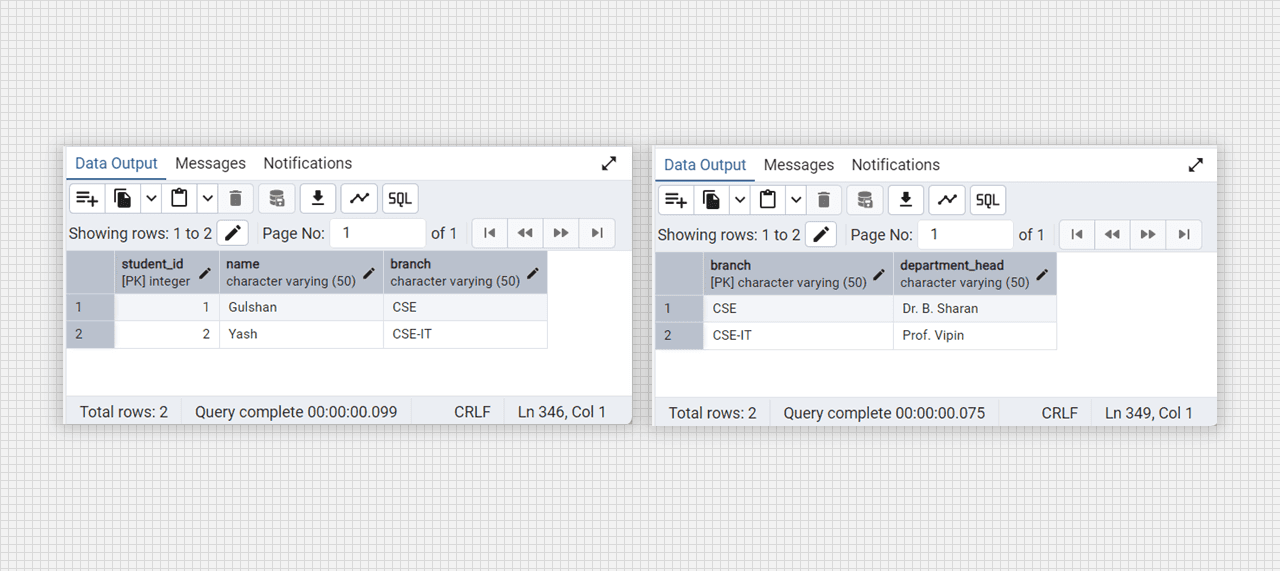
Task: Click Graph visualiser icon in left panel
Action: pyautogui.click(x=359, y=198)
